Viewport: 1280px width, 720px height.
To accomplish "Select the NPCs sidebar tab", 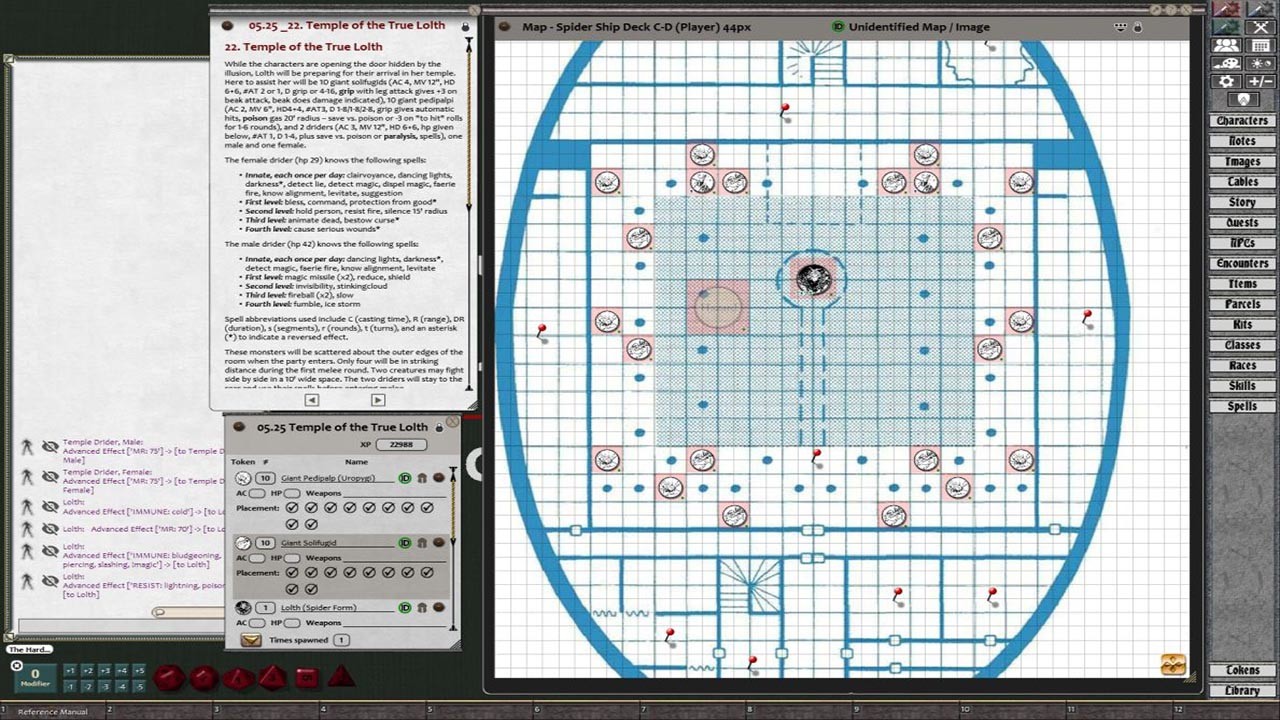I will (1241, 242).
